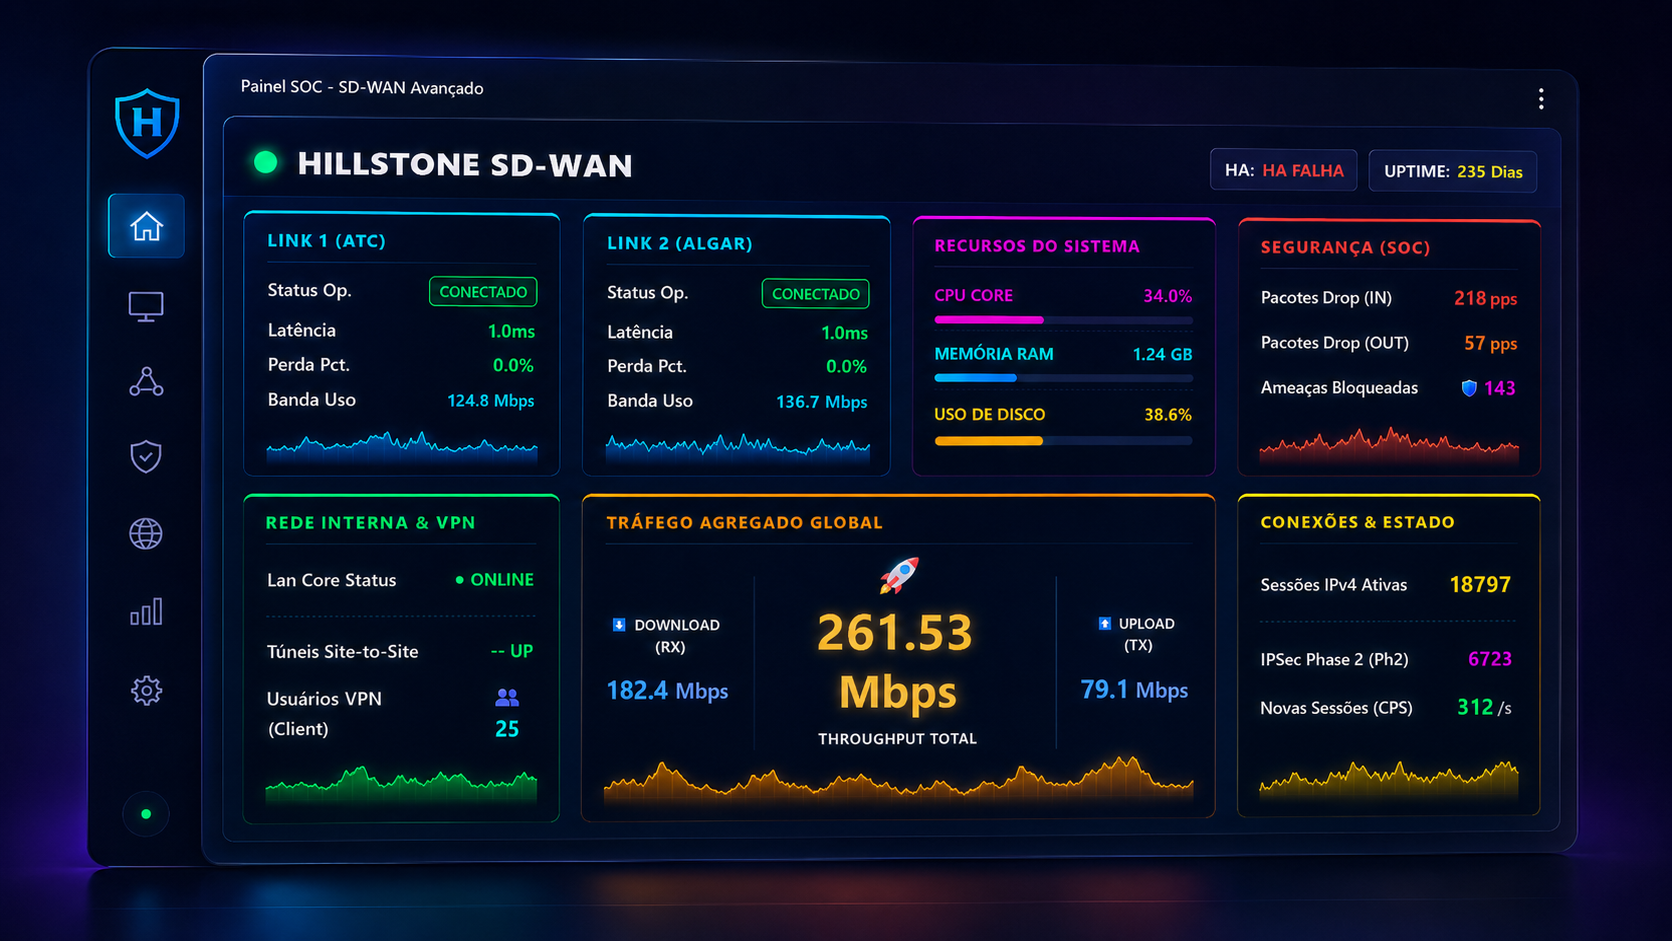Click the 1.24 GB memory value
1672x941 pixels.
click(1162, 354)
